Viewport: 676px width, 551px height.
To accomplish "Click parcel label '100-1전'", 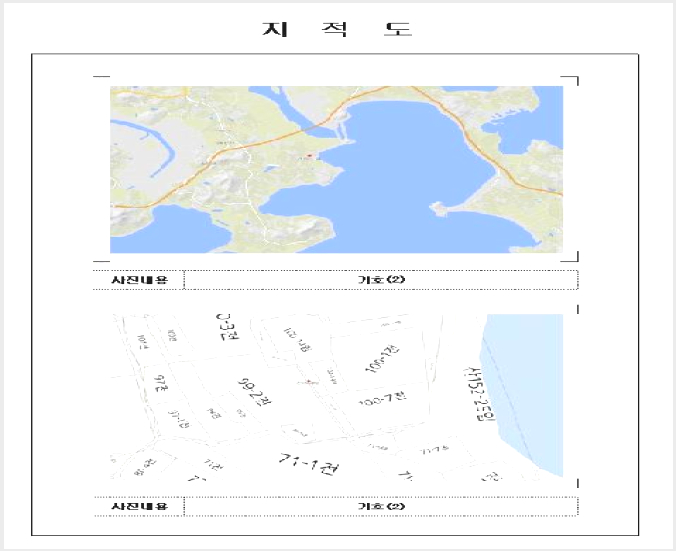I will [382, 358].
